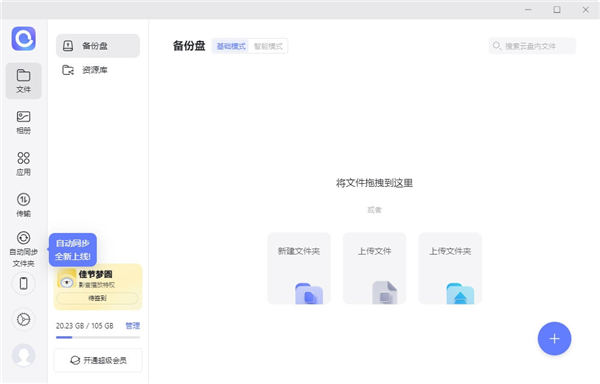Click the 管理 storage link
Image resolution: width=600 pixels, height=384 pixels.
[133, 326]
